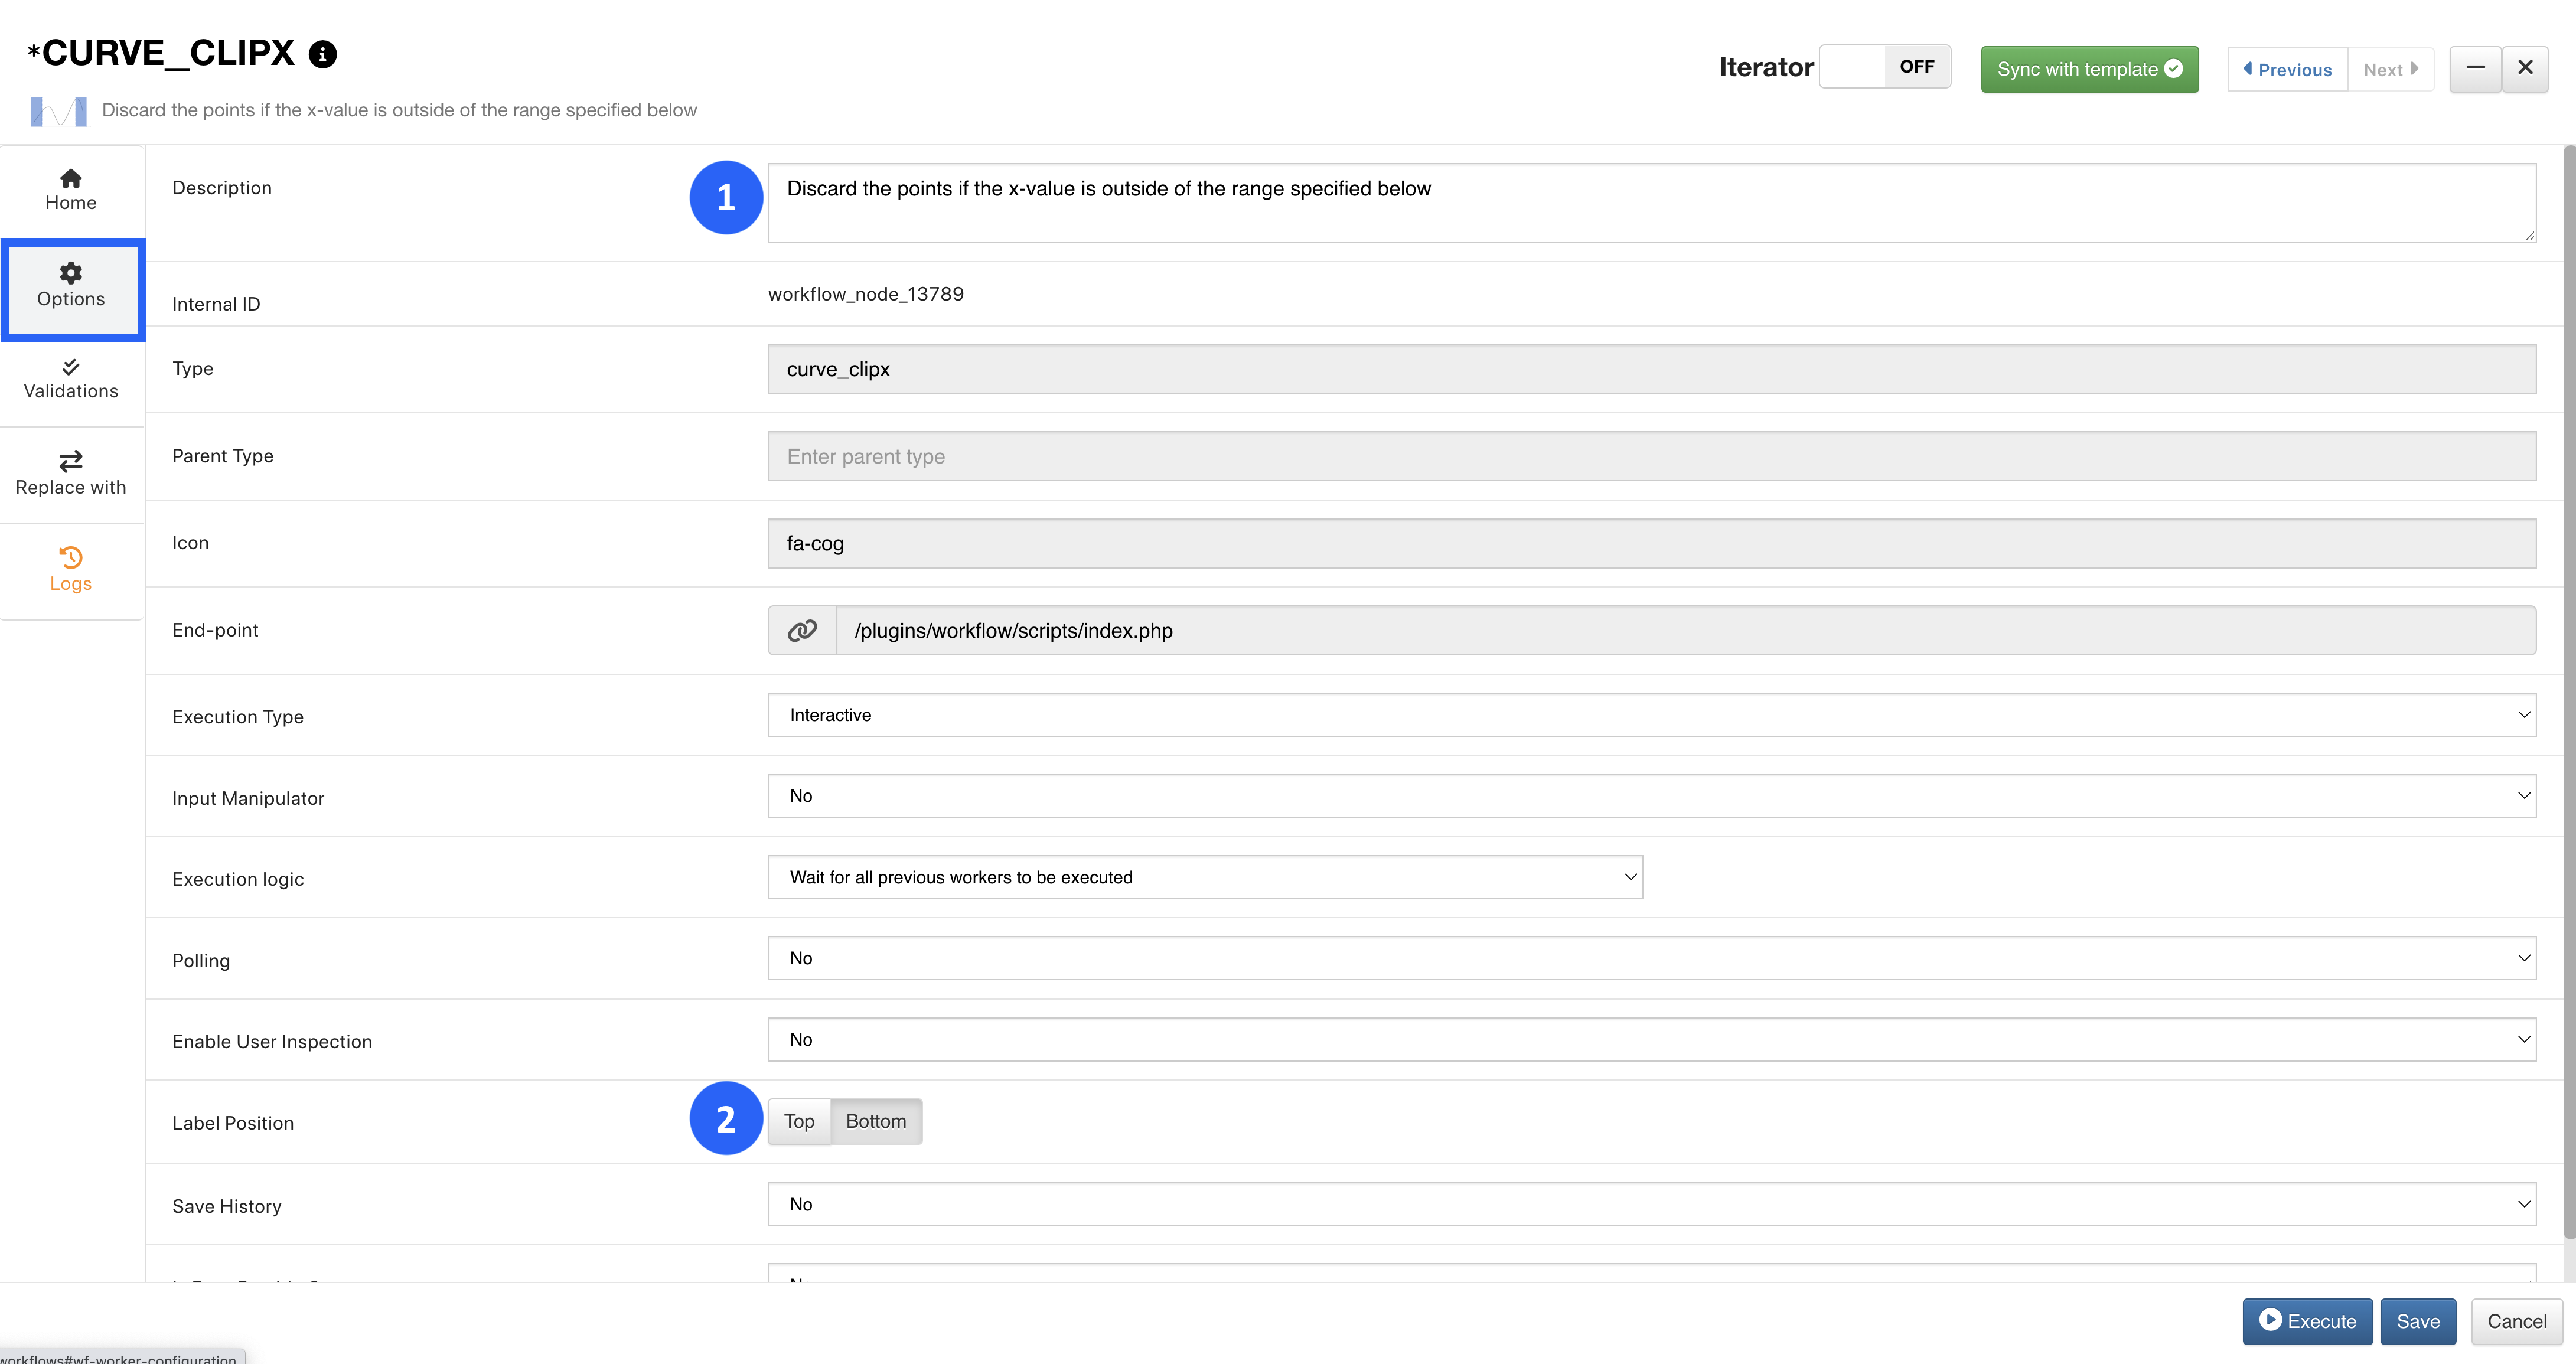2576x1364 pixels.
Task: Click the curve clip thumbnail icon
Action: (58, 111)
